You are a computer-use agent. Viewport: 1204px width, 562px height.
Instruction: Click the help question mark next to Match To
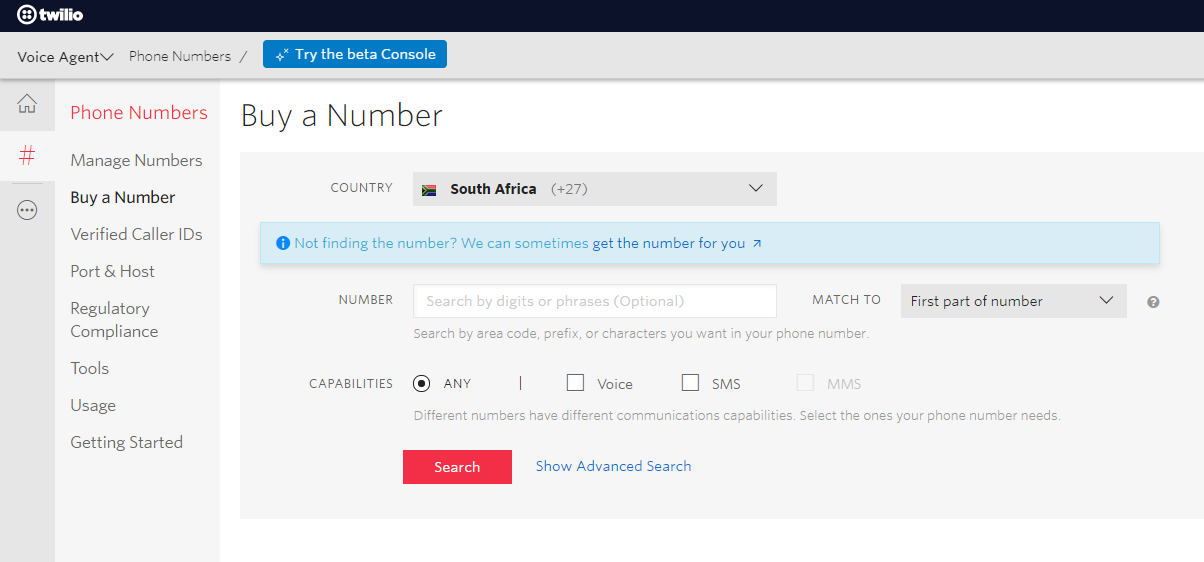click(1153, 302)
